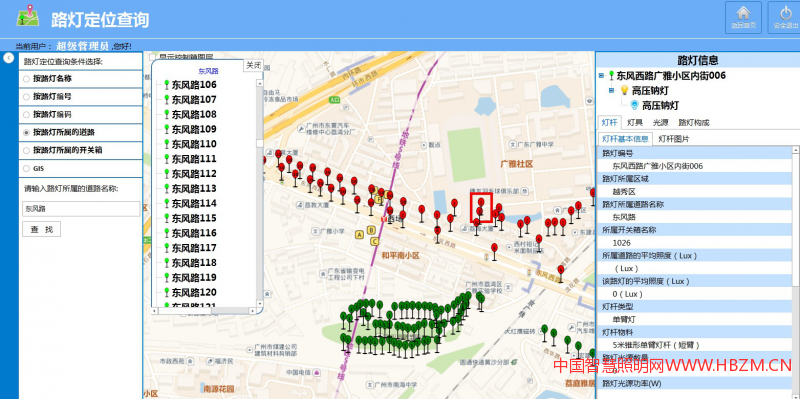Click the vertical scrollbar thumb in street list
Viewport: 800px width, 399px height.
point(260,143)
